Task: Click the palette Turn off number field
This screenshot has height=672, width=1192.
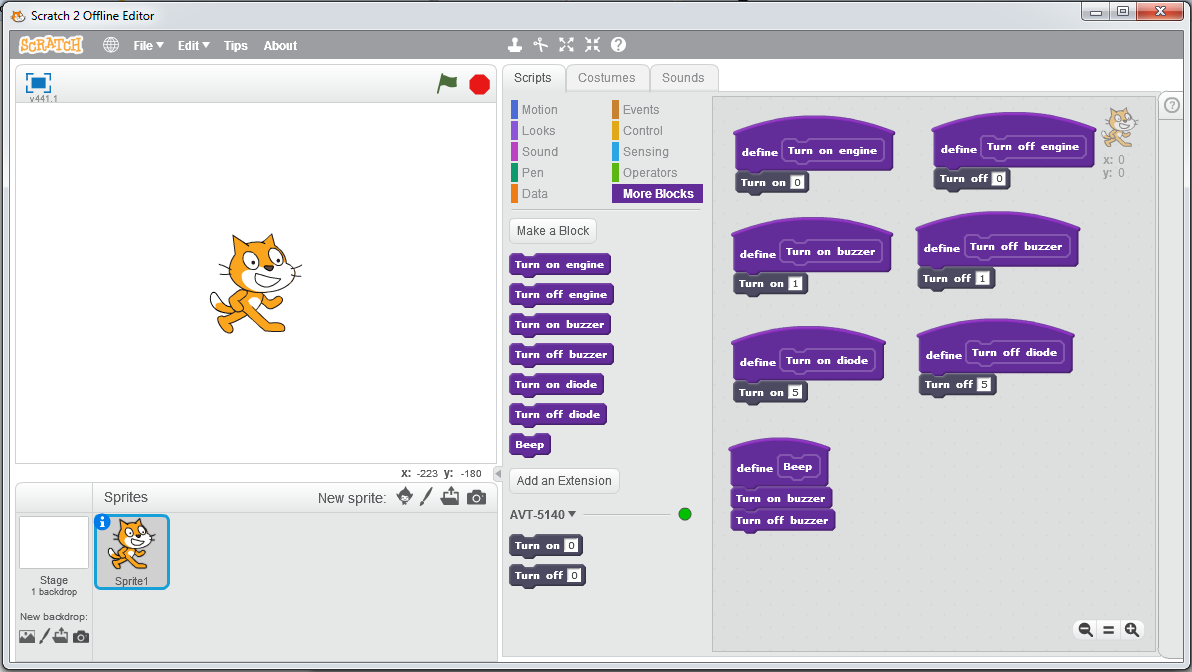Action: coord(574,575)
